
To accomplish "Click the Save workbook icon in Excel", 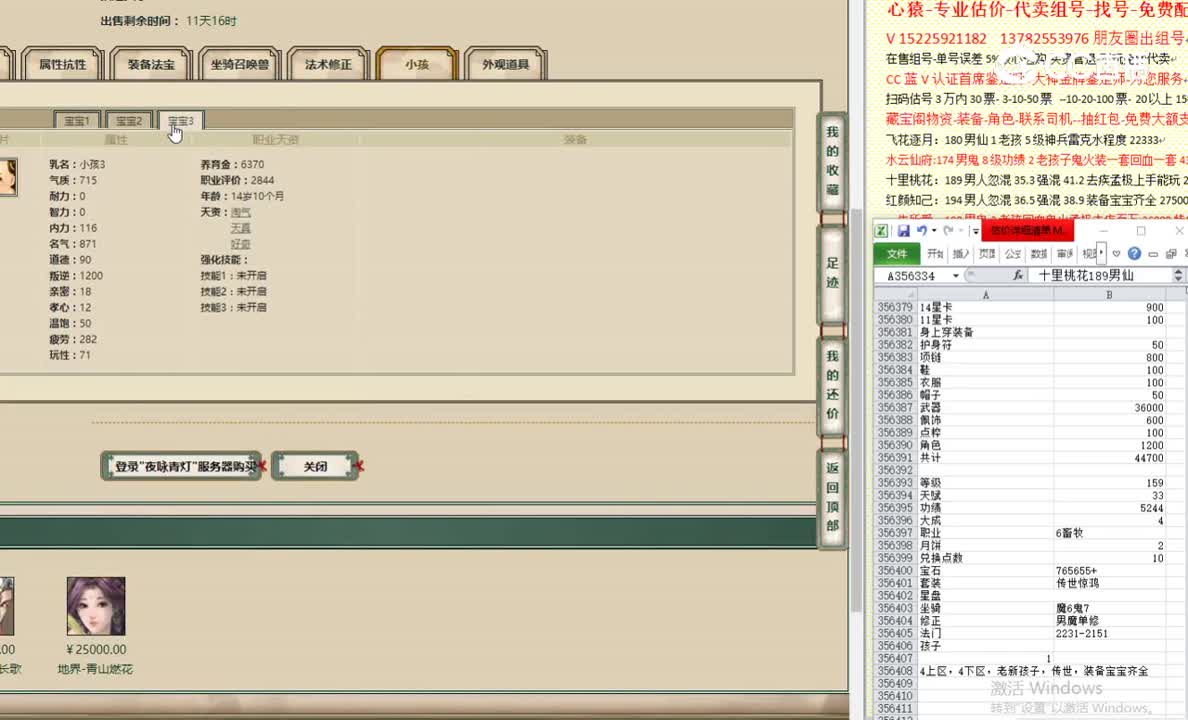I will point(903,230).
